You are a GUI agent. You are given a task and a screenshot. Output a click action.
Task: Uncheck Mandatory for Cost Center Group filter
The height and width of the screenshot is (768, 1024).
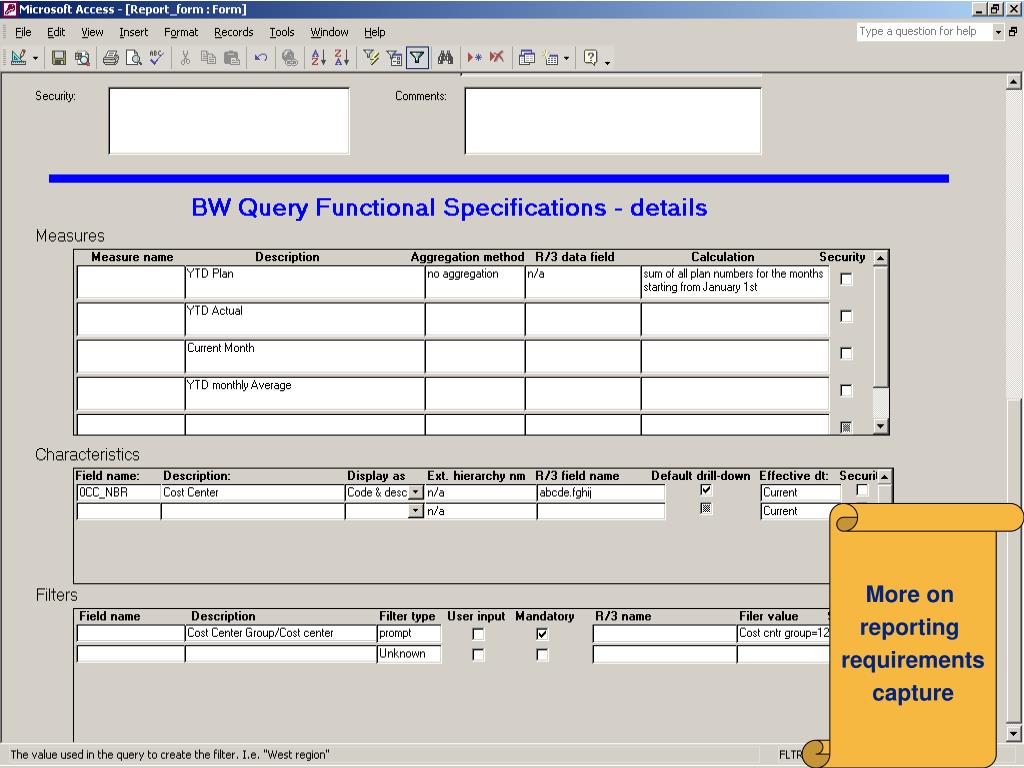pos(542,634)
